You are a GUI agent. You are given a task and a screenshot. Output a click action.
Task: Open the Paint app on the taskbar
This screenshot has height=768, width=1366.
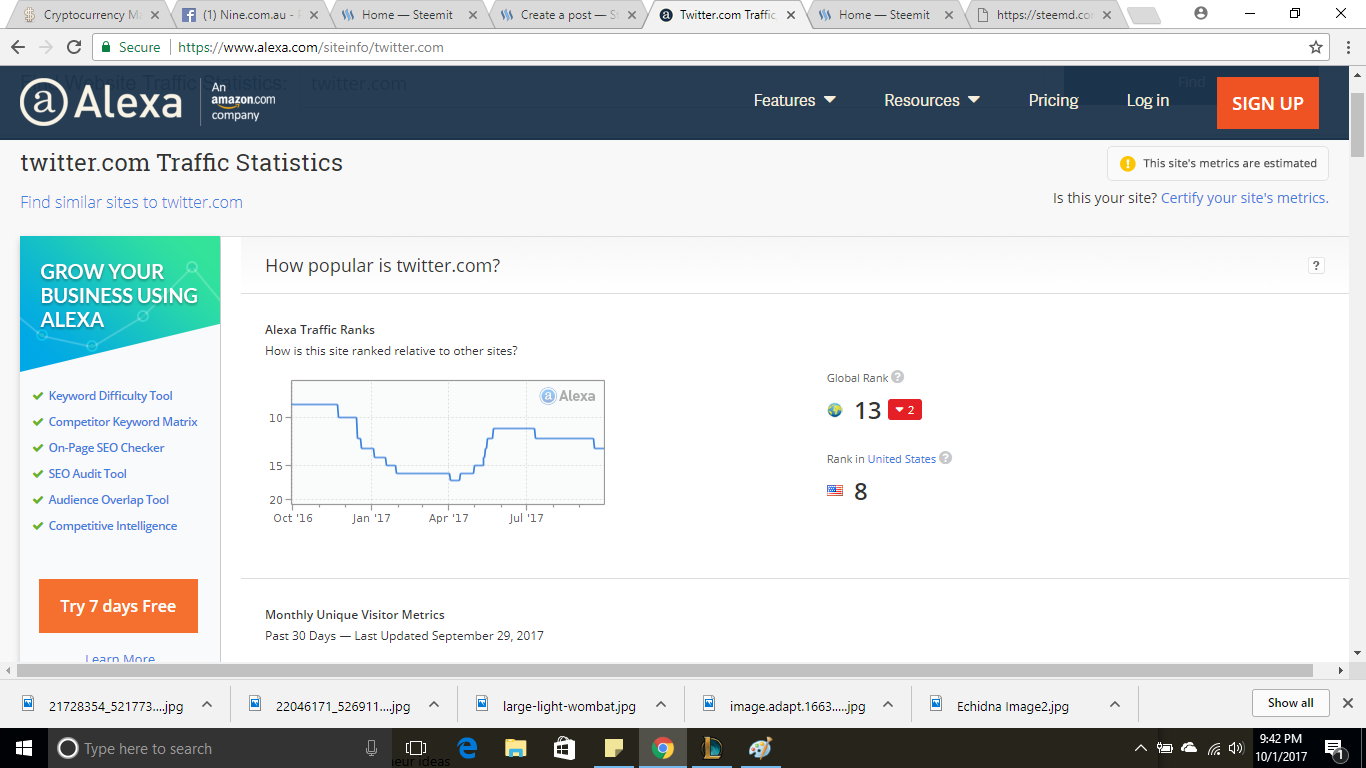(760, 748)
